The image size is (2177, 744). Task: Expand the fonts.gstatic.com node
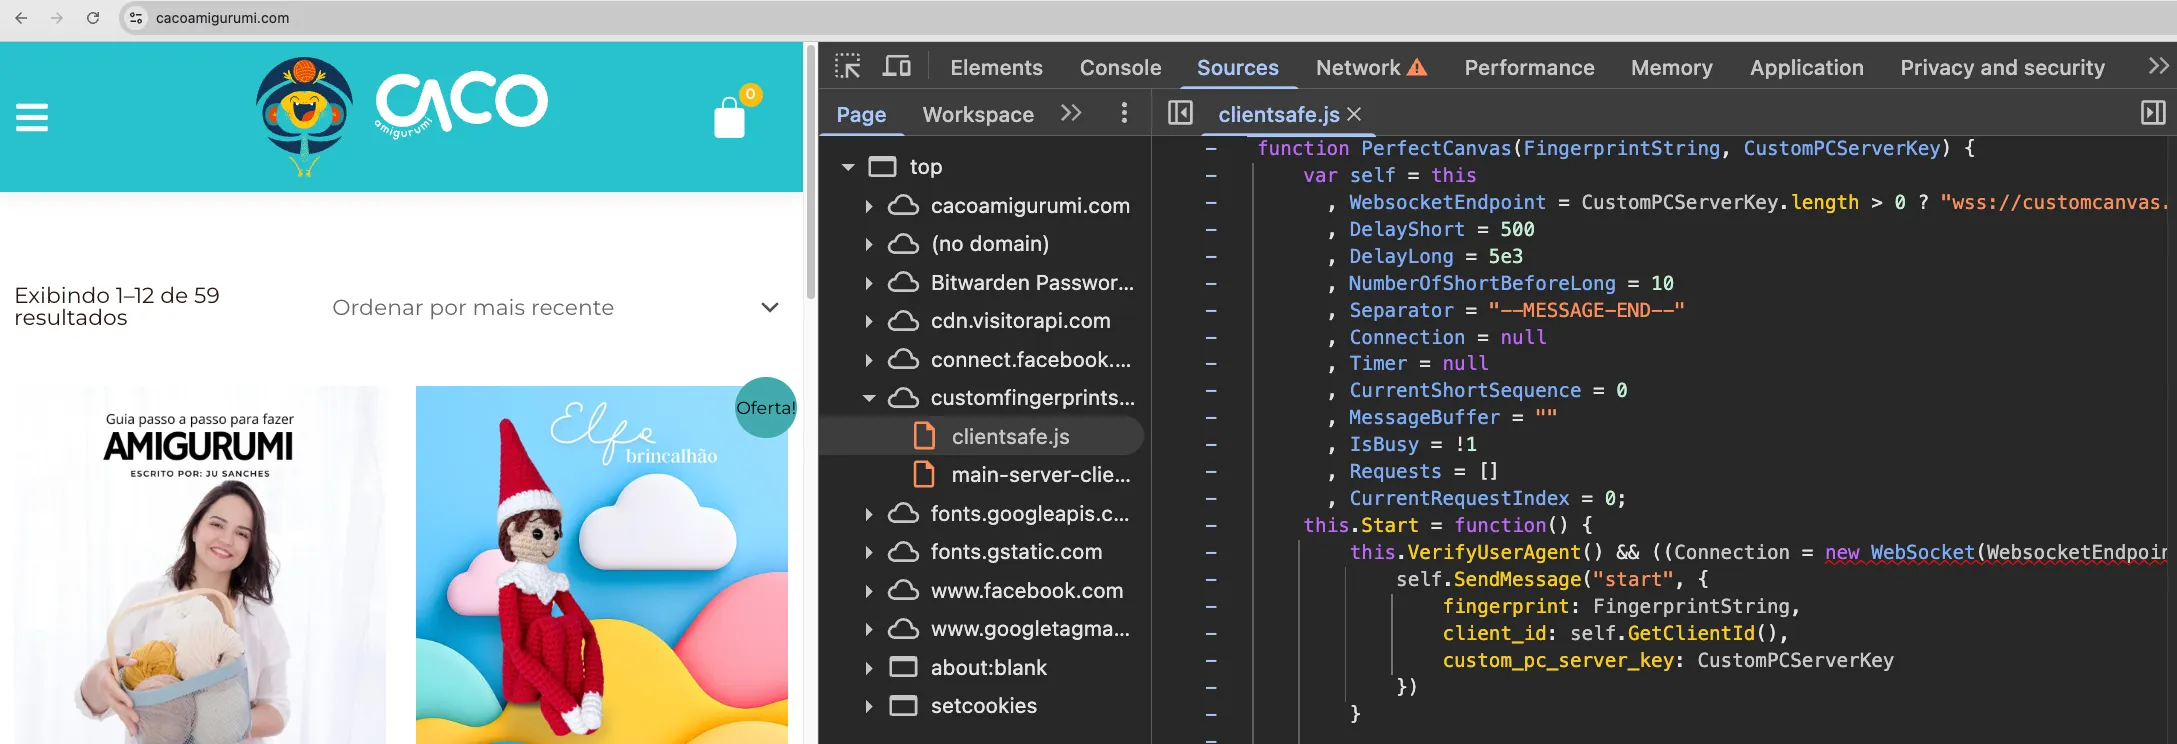click(868, 552)
